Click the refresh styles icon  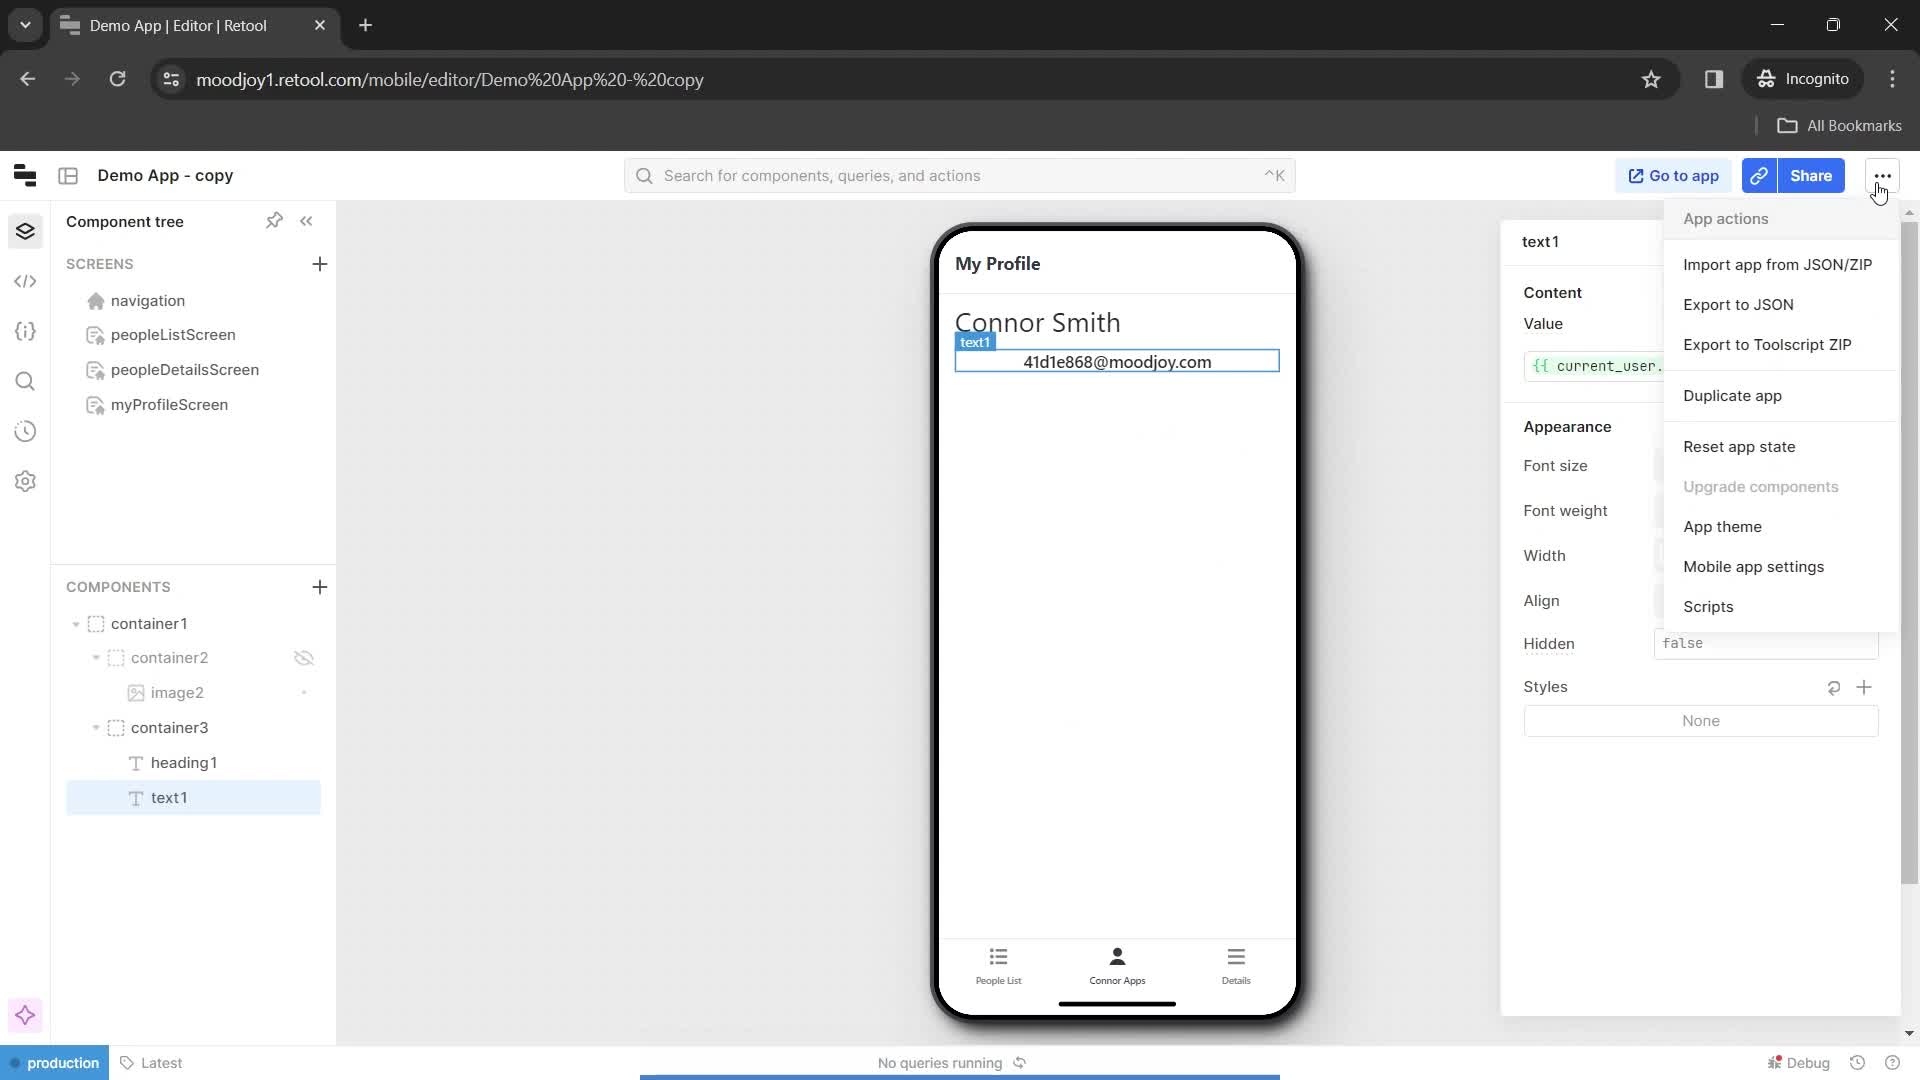pyautogui.click(x=1837, y=687)
